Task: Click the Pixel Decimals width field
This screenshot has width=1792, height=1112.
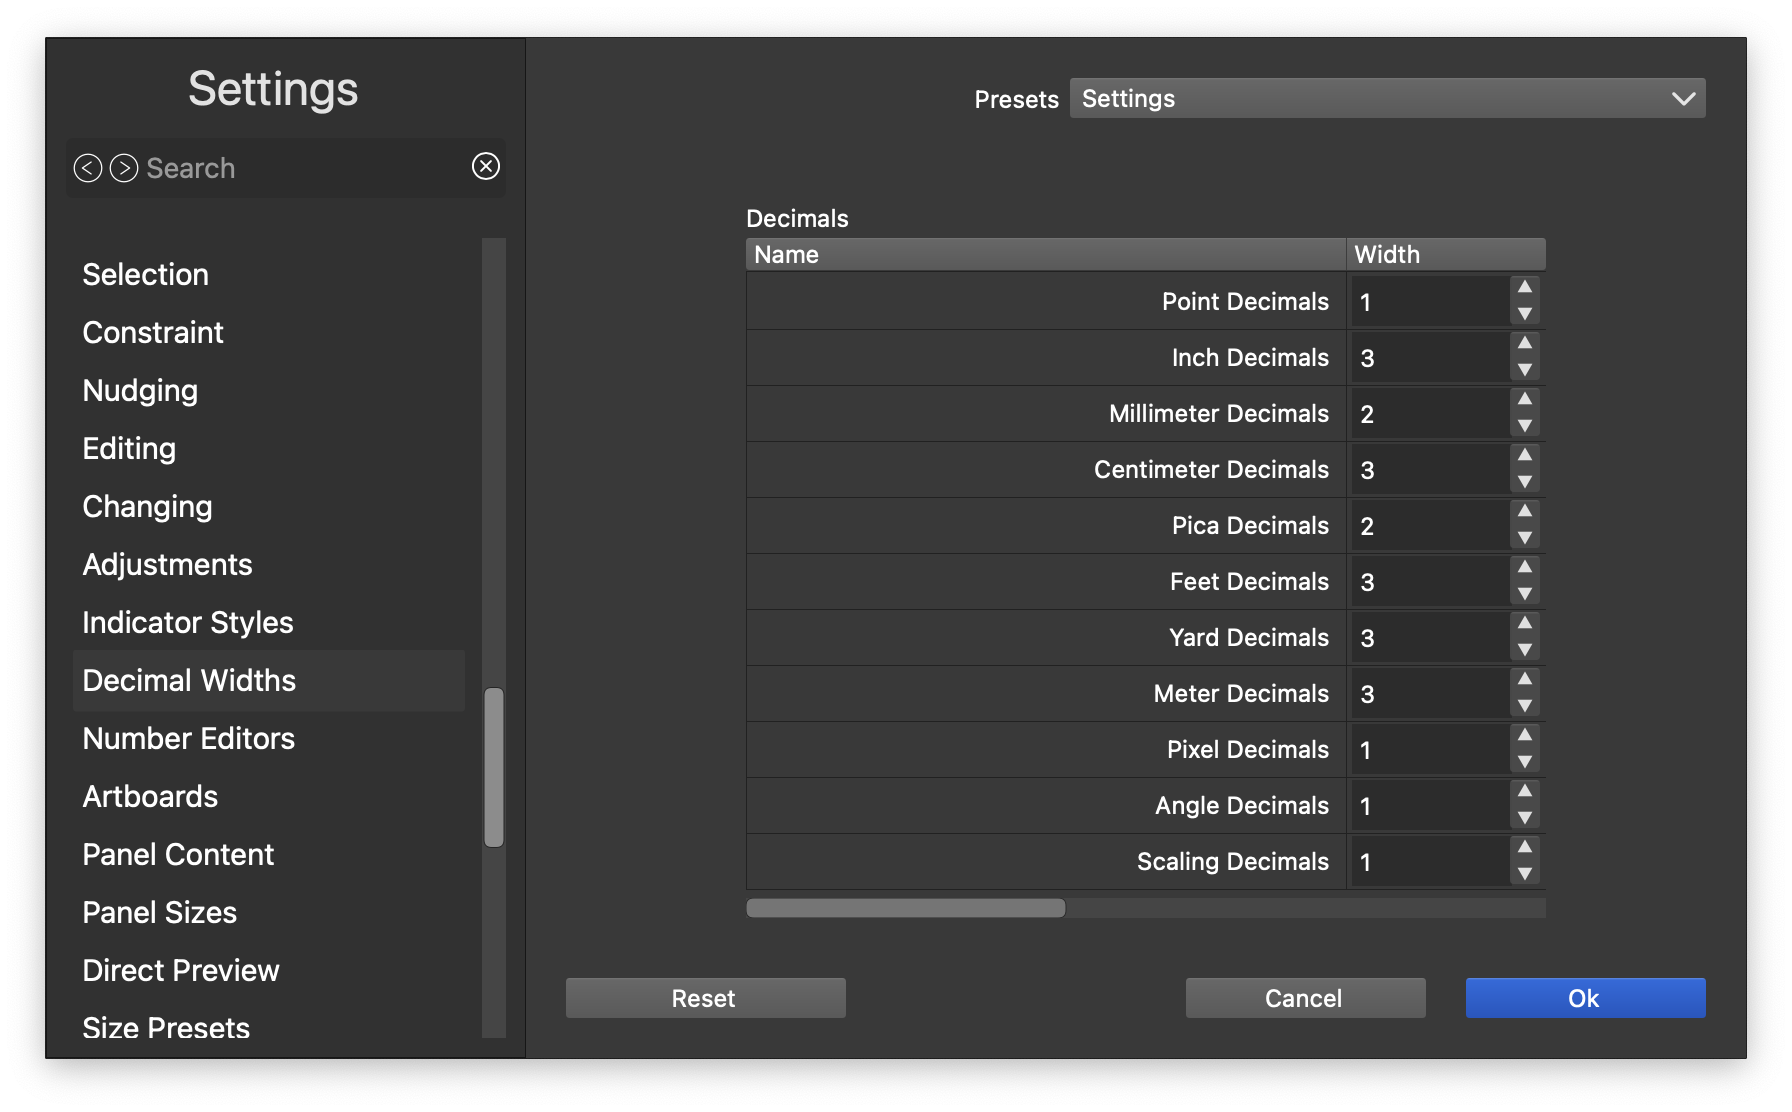Action: click(1428, 750)
